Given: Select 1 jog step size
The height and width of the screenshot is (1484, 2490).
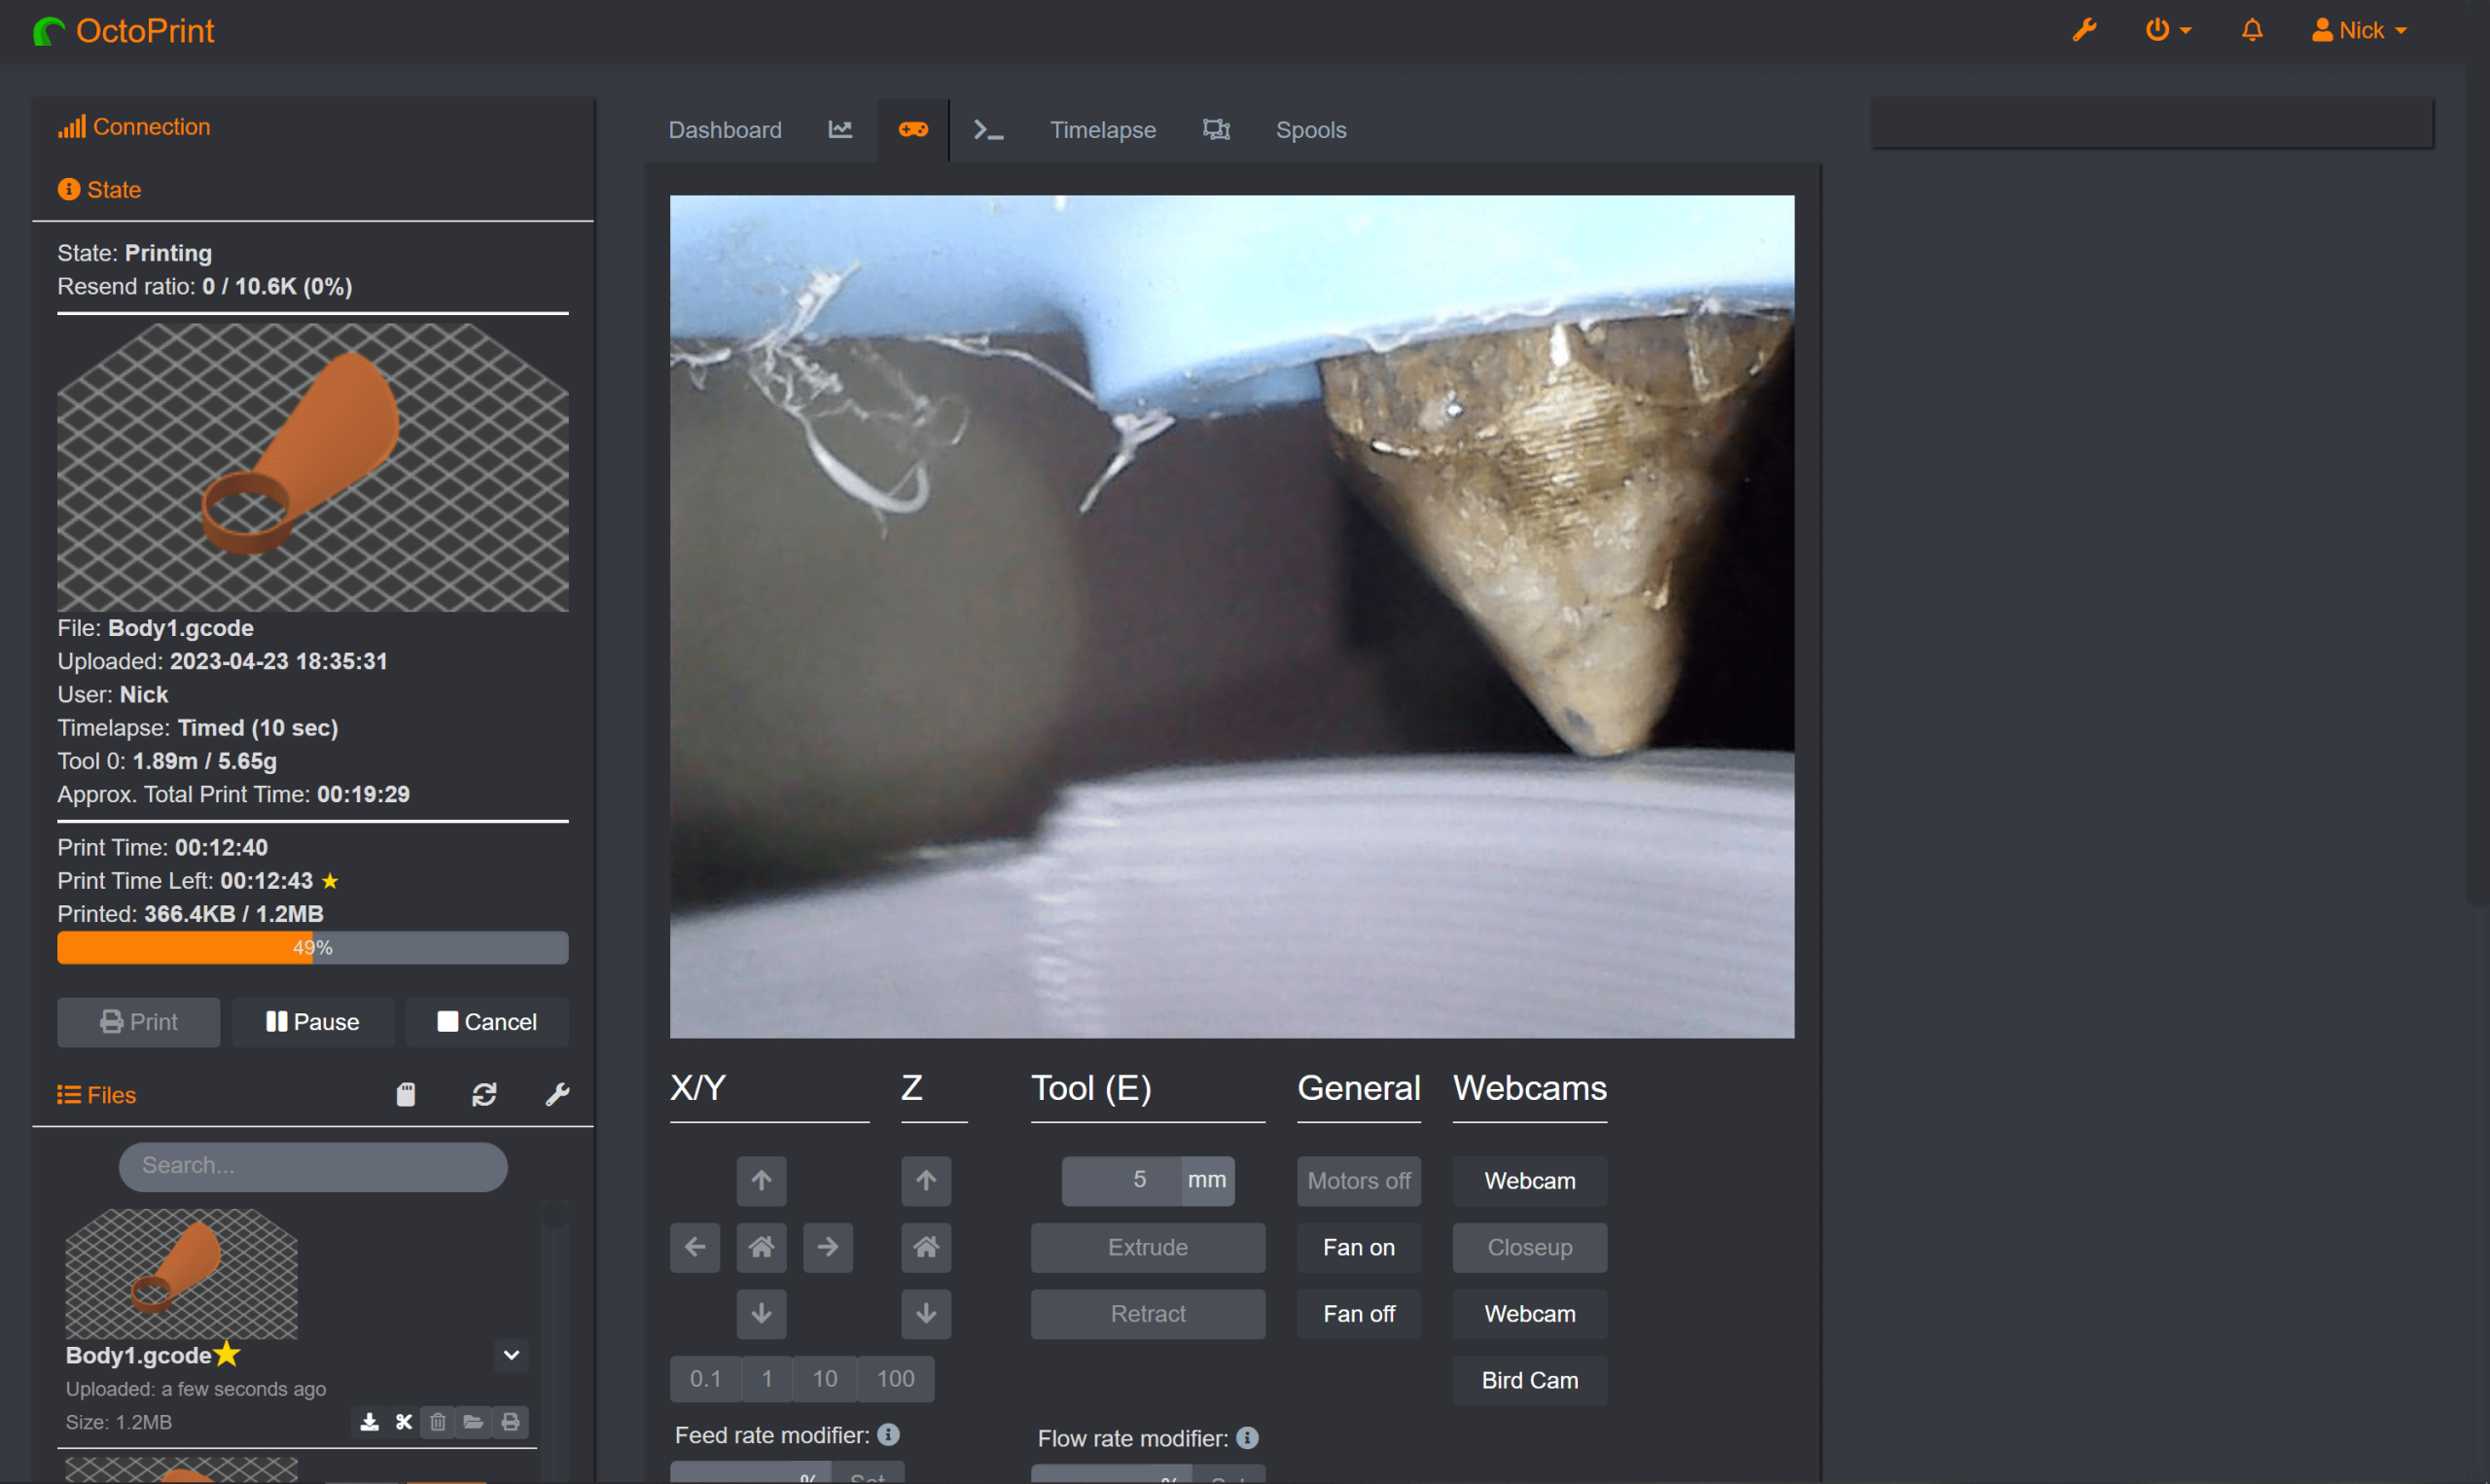Looking at the screenshot, I should tap(767, 1379).
